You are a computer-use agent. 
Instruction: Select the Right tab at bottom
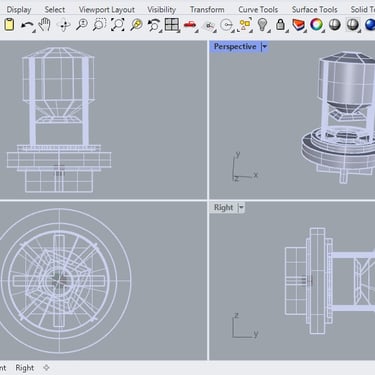(25, 368)
